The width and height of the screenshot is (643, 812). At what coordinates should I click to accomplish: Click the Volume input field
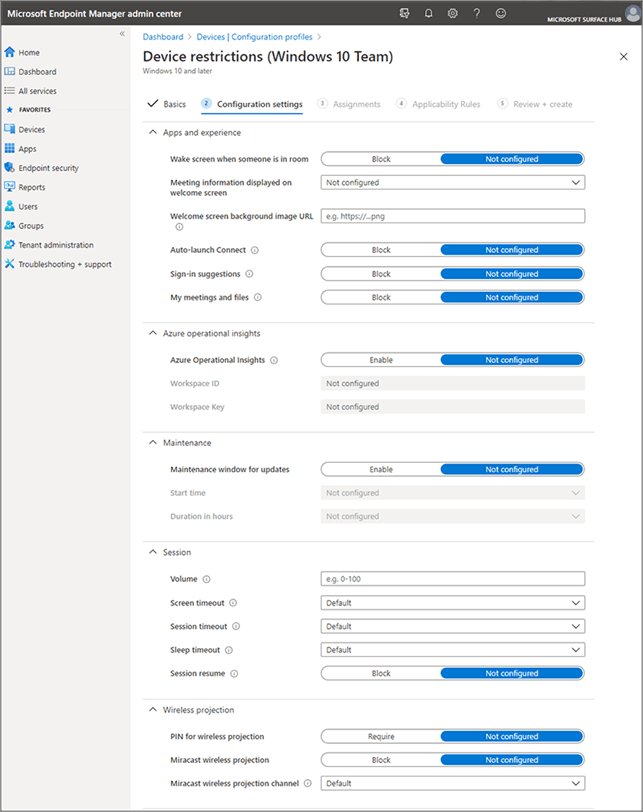pos(453,579)
